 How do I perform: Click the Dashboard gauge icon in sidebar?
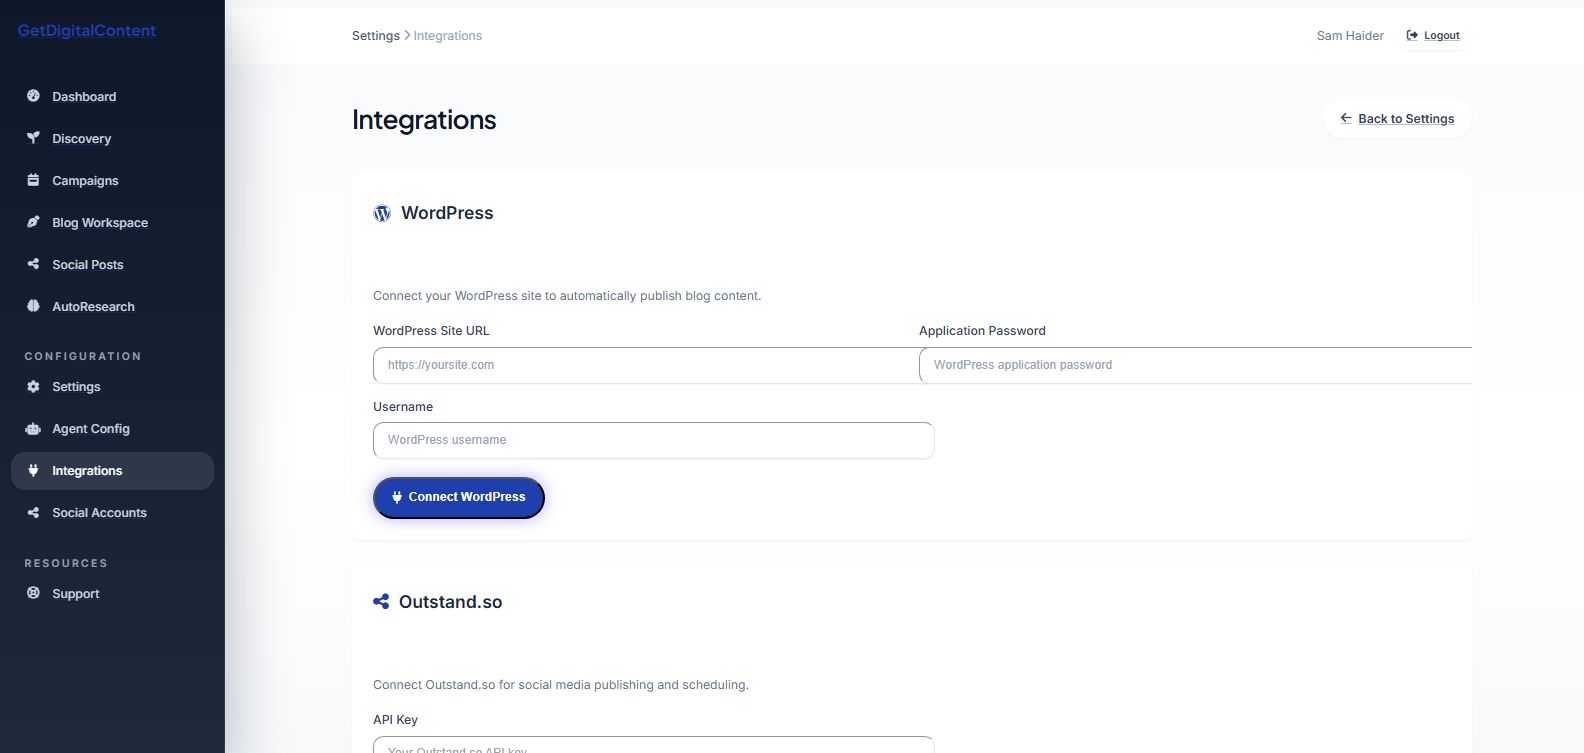pos(33,96)
